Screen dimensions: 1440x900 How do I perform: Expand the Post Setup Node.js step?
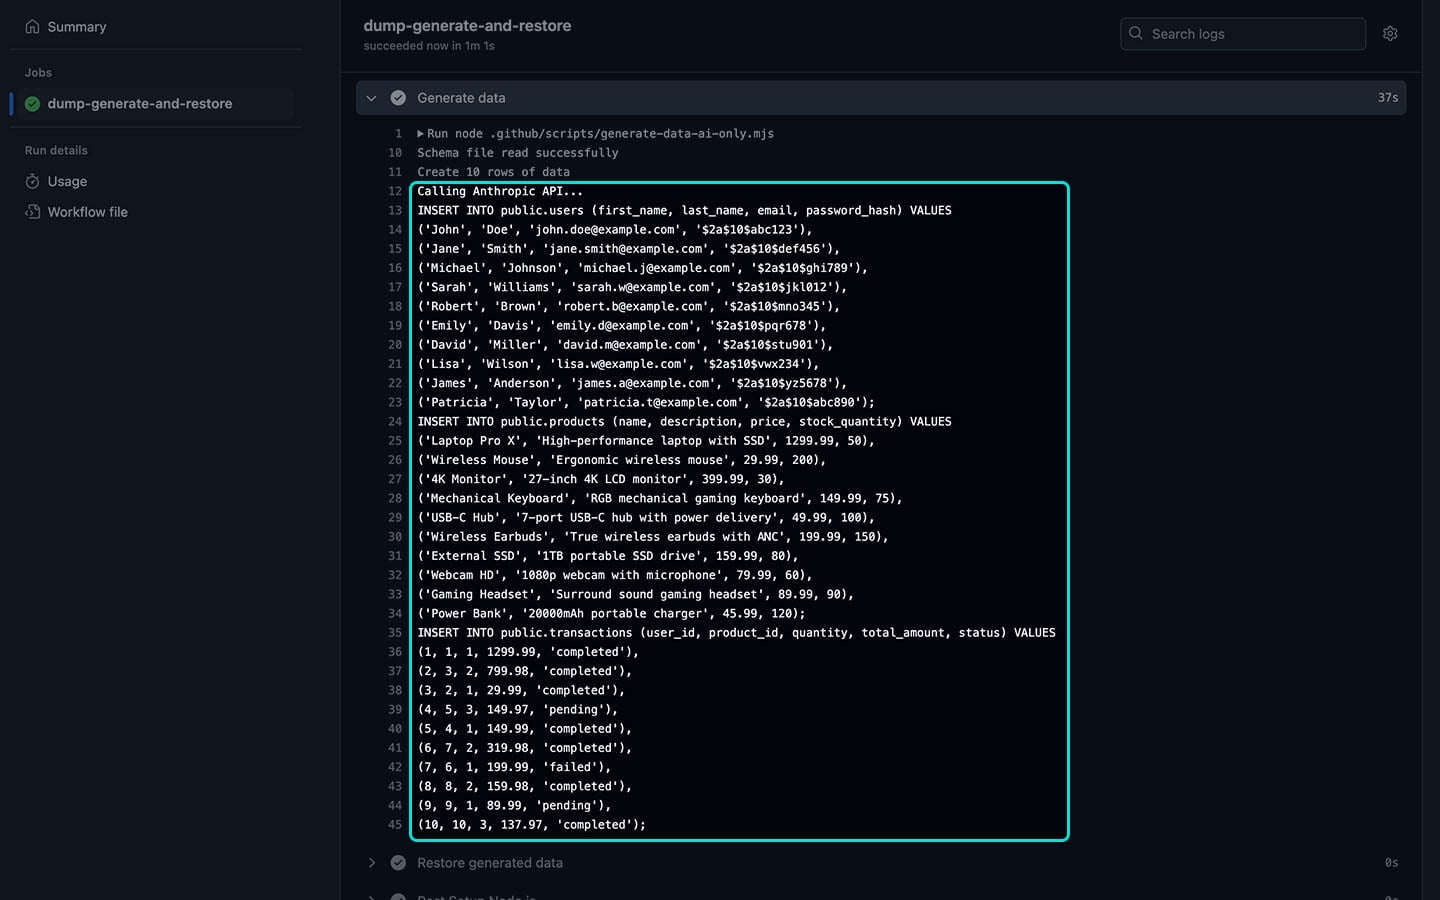(x=372, y=896)
